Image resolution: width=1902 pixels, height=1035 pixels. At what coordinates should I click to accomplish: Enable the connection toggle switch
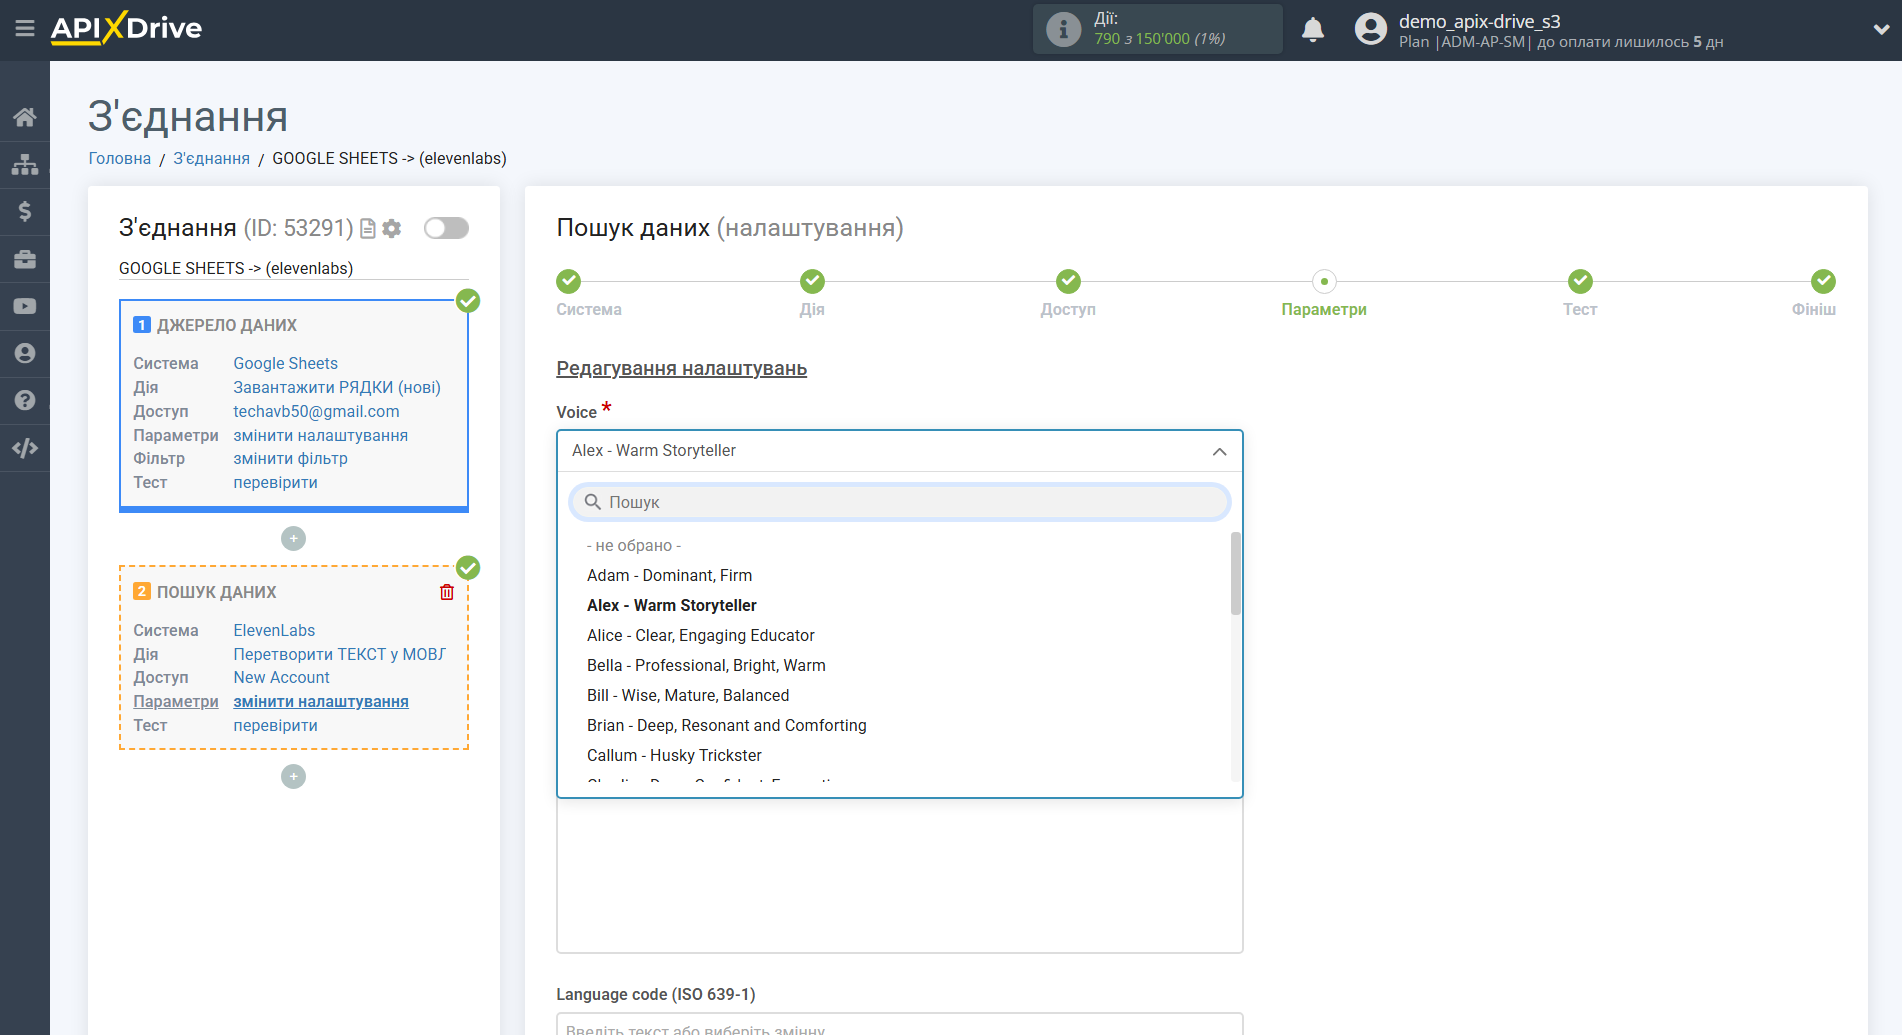pos(446,228)
